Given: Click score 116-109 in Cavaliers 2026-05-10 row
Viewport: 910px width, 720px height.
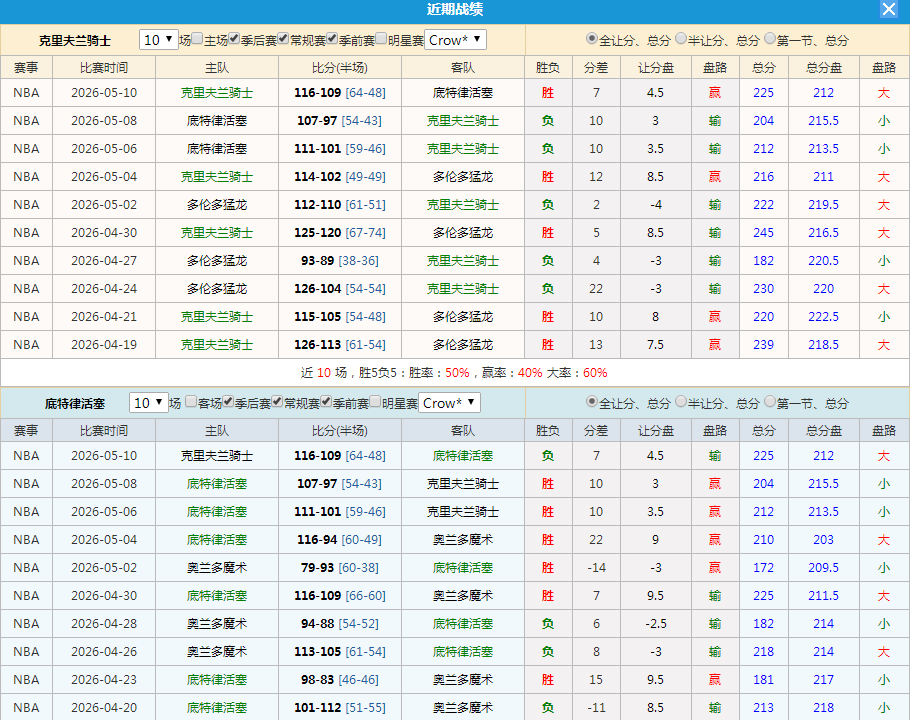Looking at the screenshot, I should click(317, 93).
